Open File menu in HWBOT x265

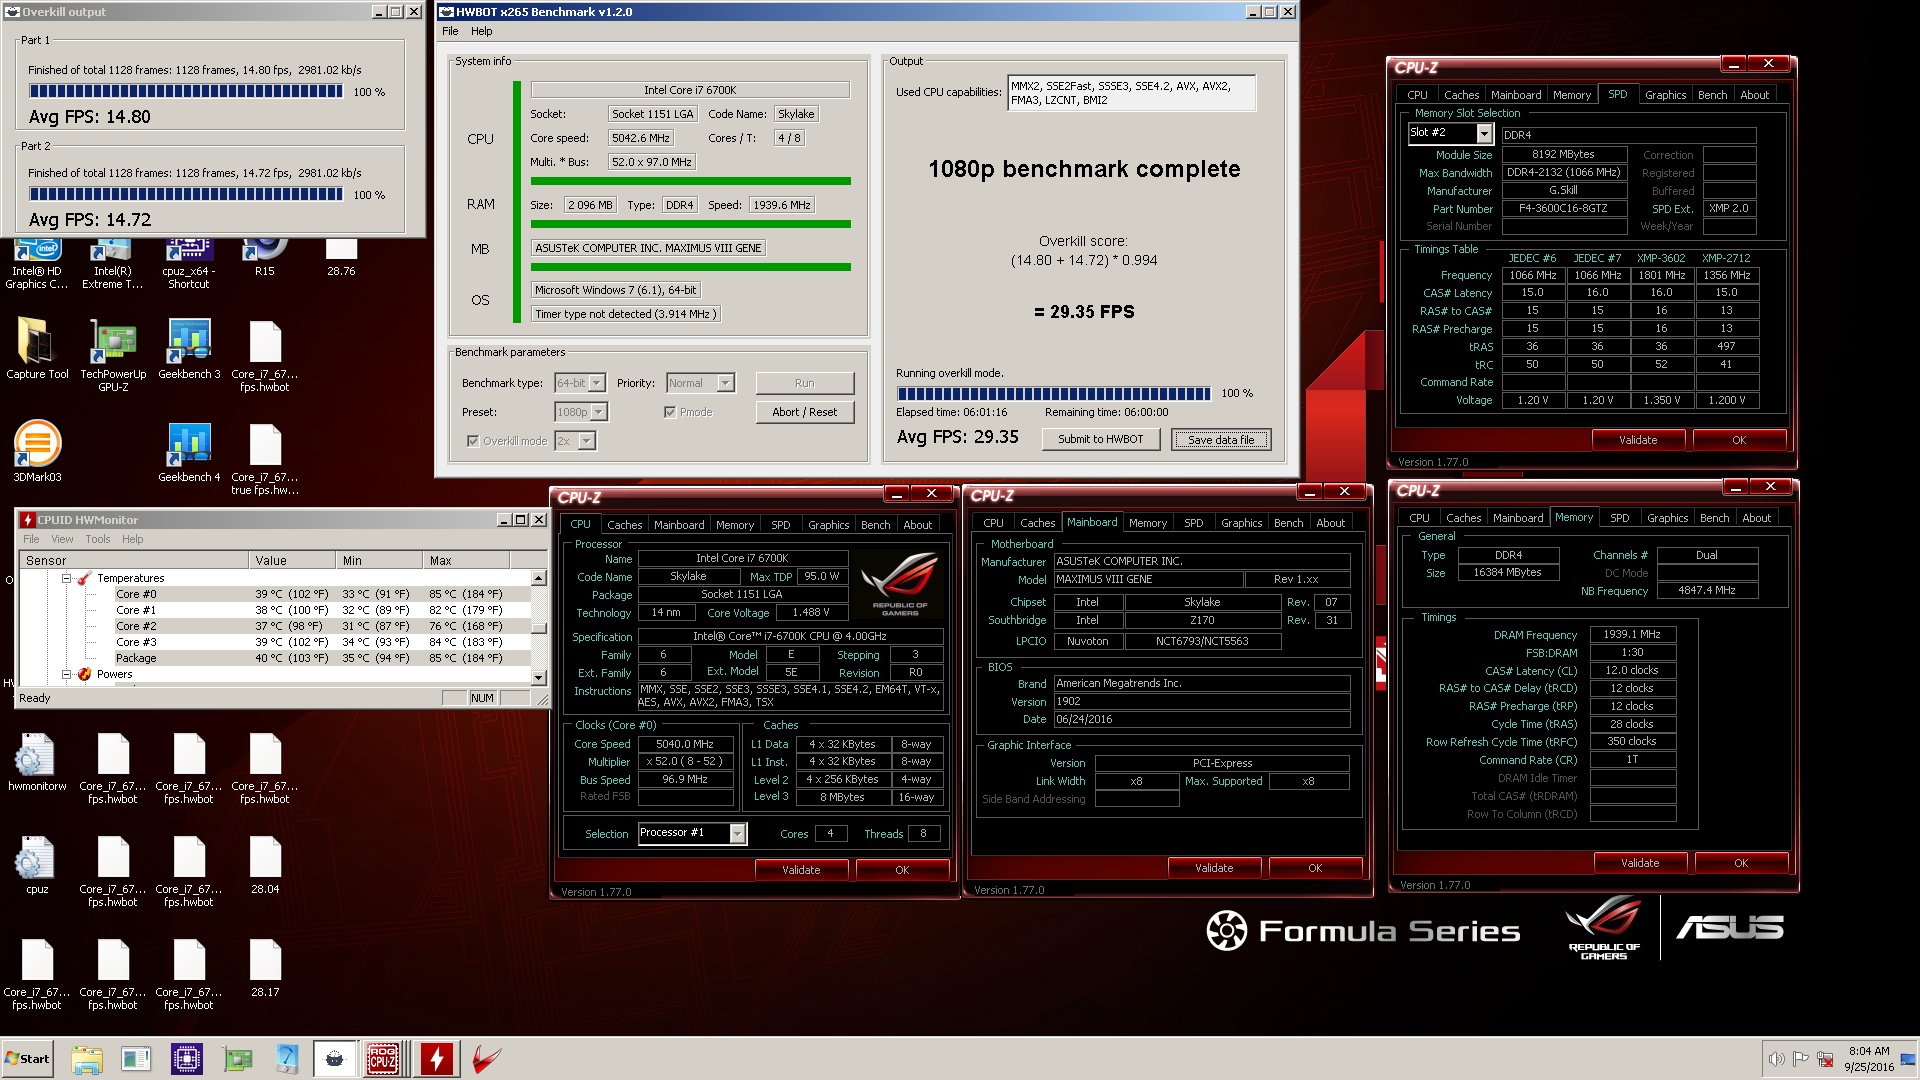coord(450,31)
